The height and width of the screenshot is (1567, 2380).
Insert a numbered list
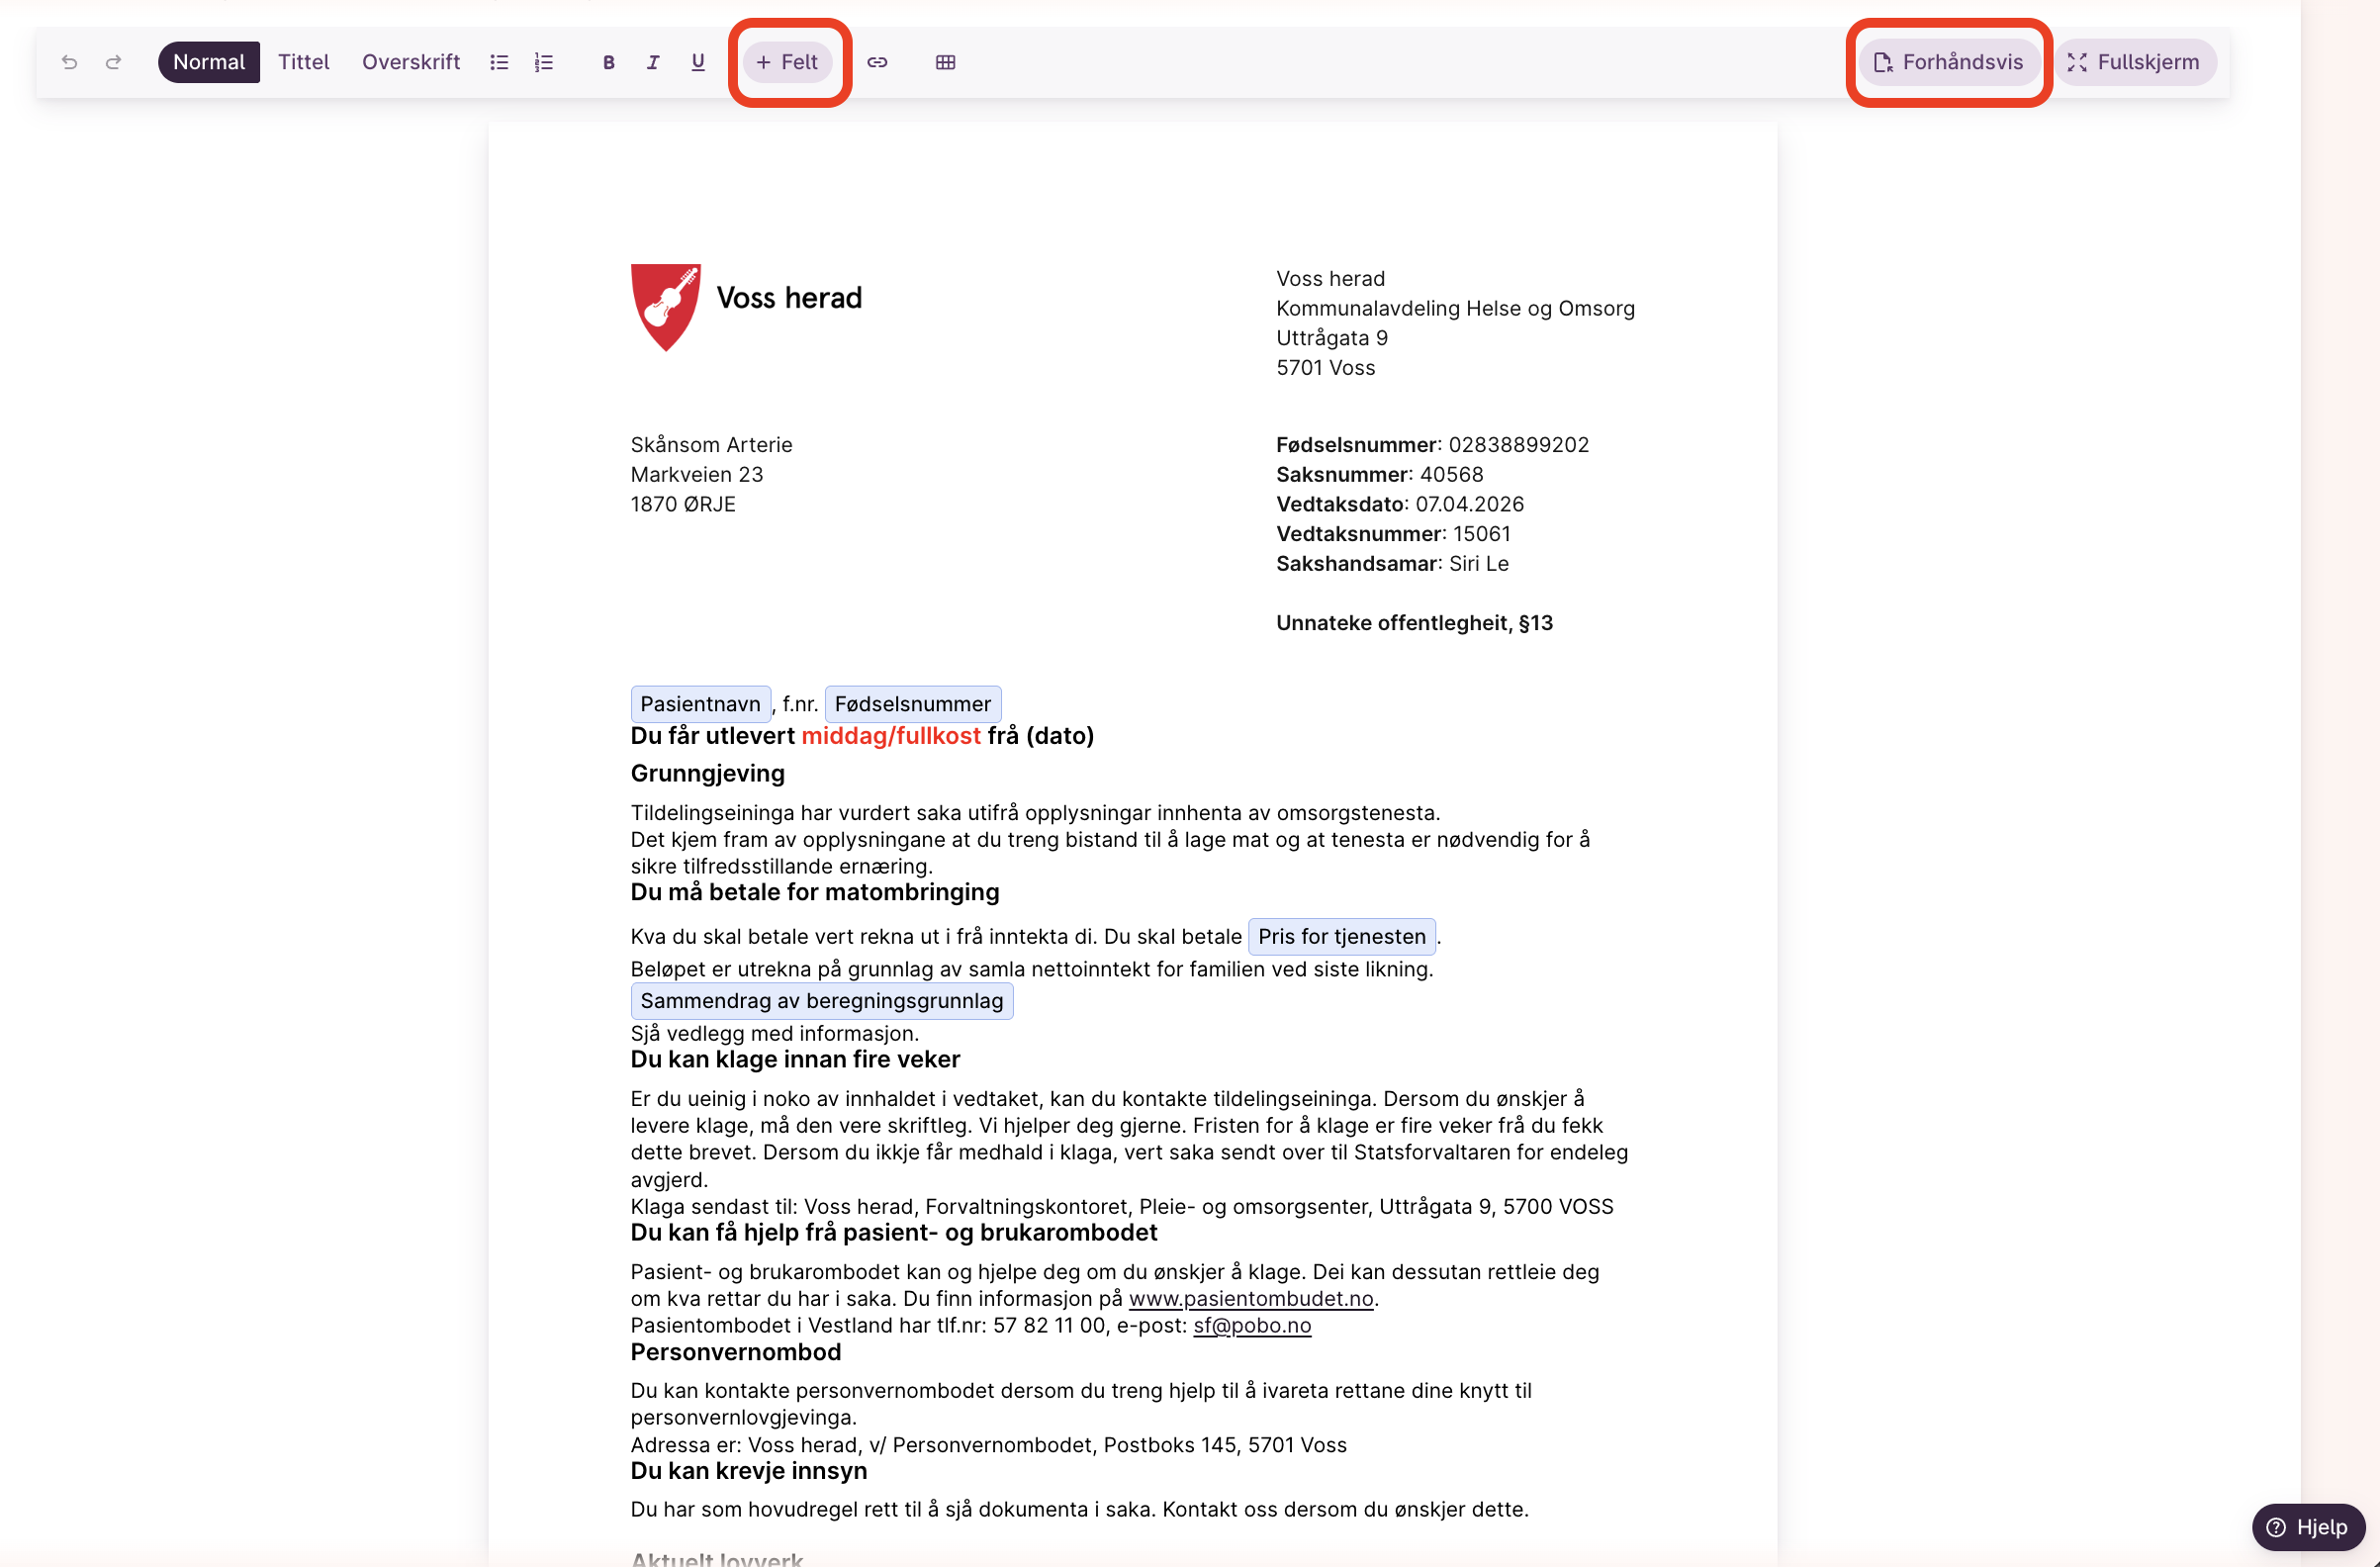click(x=544, y=62)
